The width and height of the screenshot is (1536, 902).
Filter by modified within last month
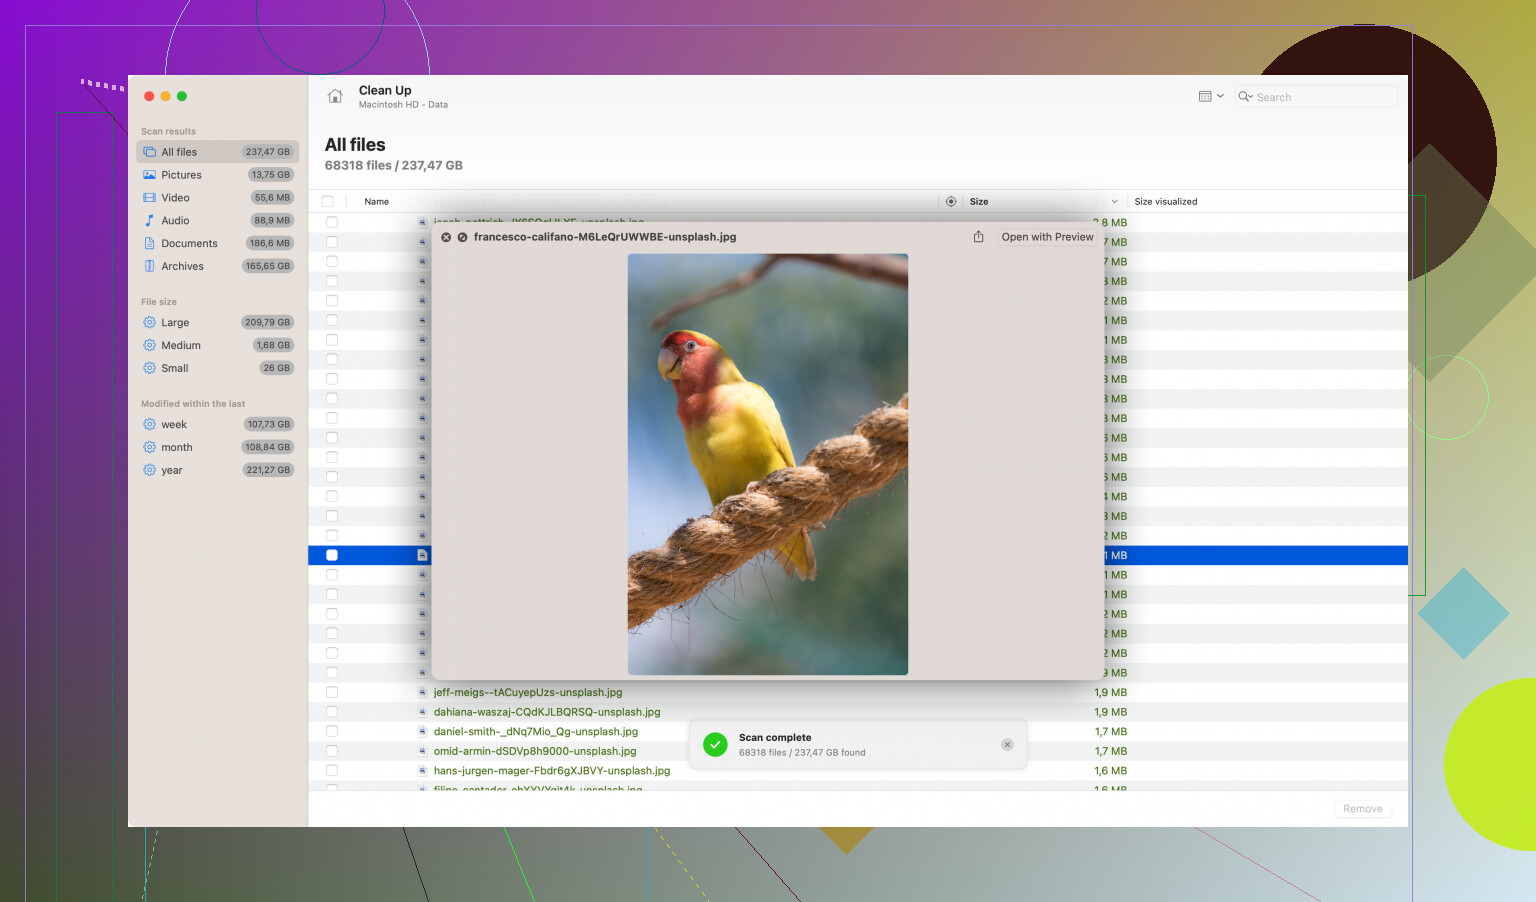click(x=177, y=447)
